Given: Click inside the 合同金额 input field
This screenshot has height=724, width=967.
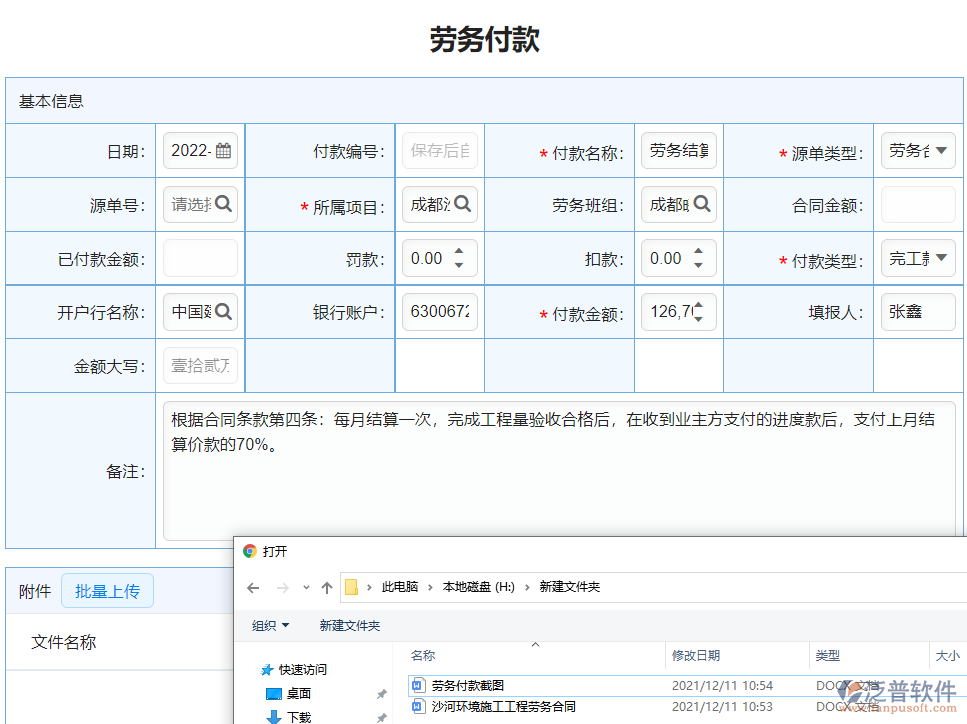Looking at the screenshot, I should 918,204.
